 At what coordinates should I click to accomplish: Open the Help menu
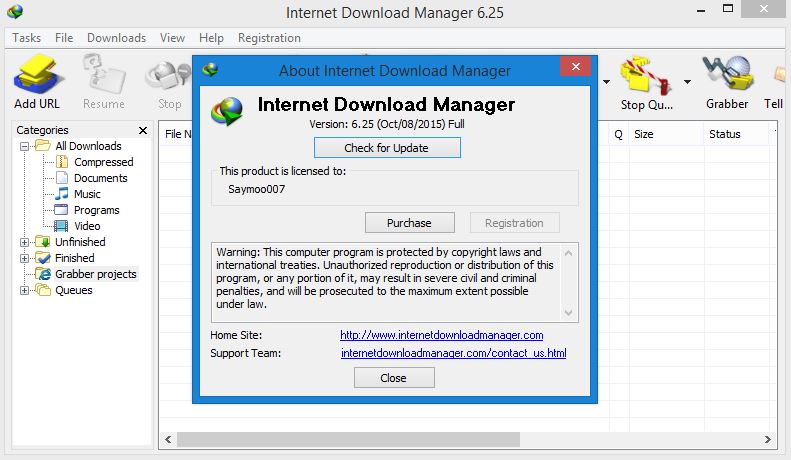tap(211, 38)
